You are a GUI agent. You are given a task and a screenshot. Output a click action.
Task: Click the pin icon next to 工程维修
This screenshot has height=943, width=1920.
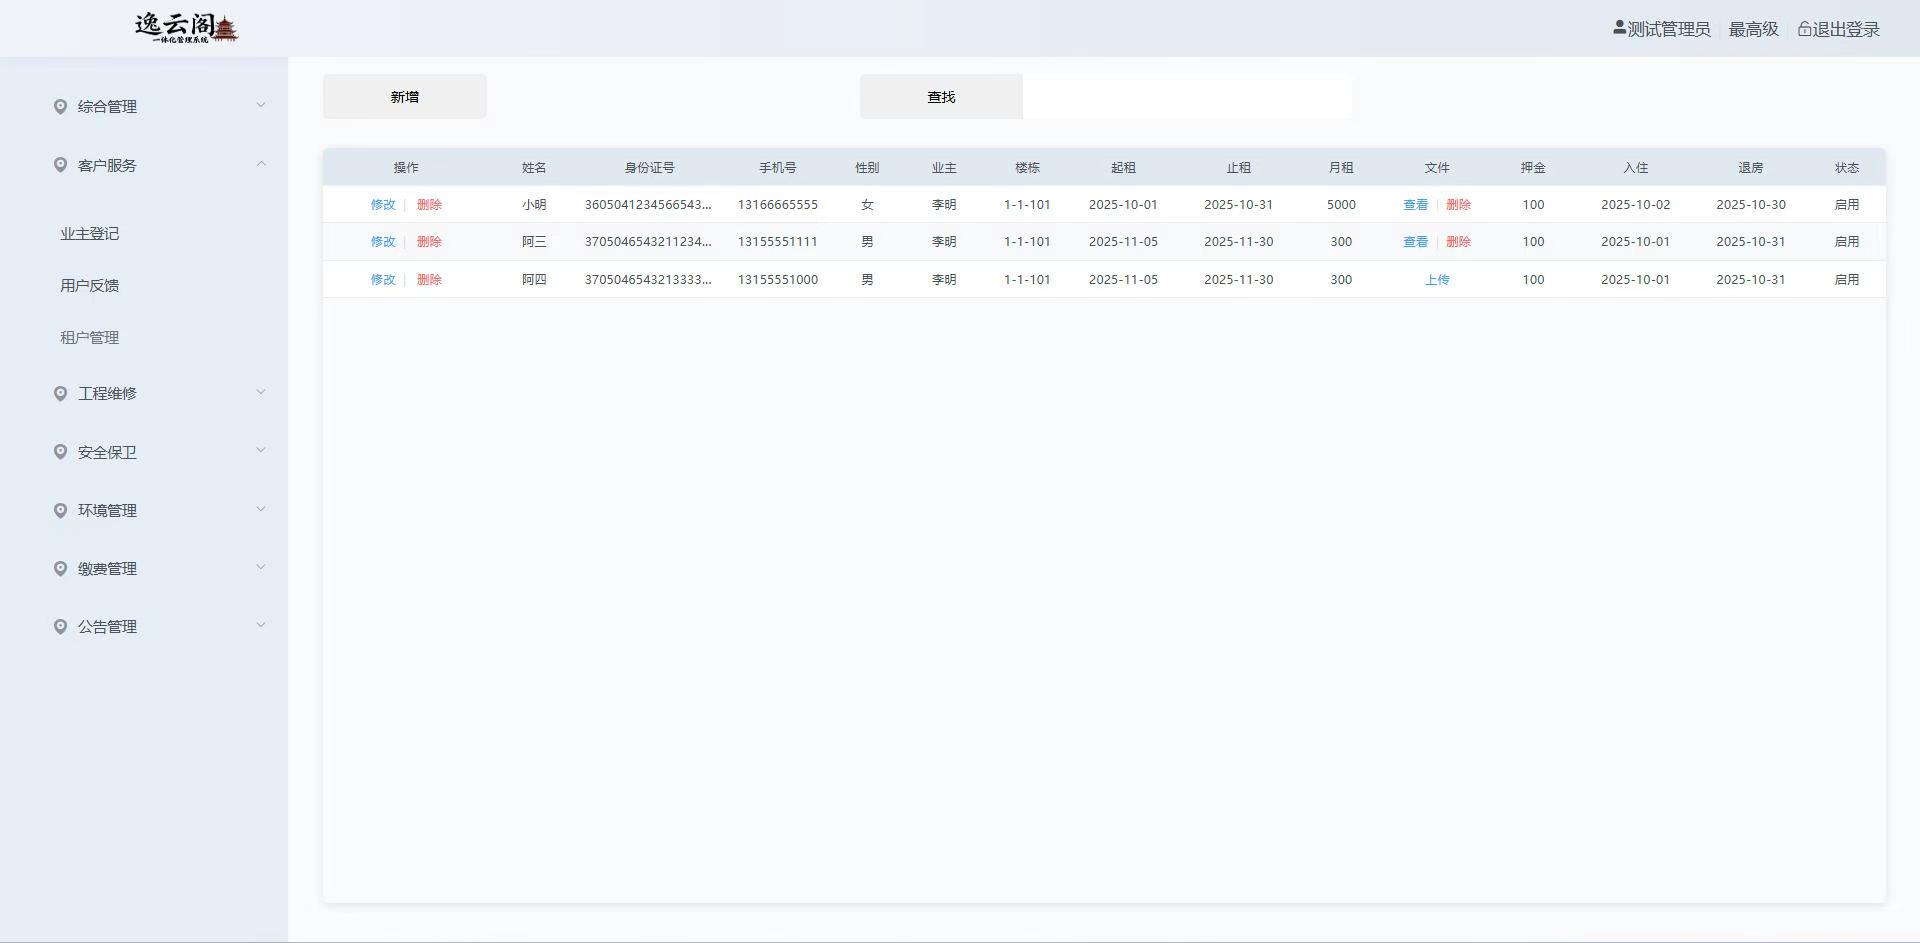pos(60,393)
